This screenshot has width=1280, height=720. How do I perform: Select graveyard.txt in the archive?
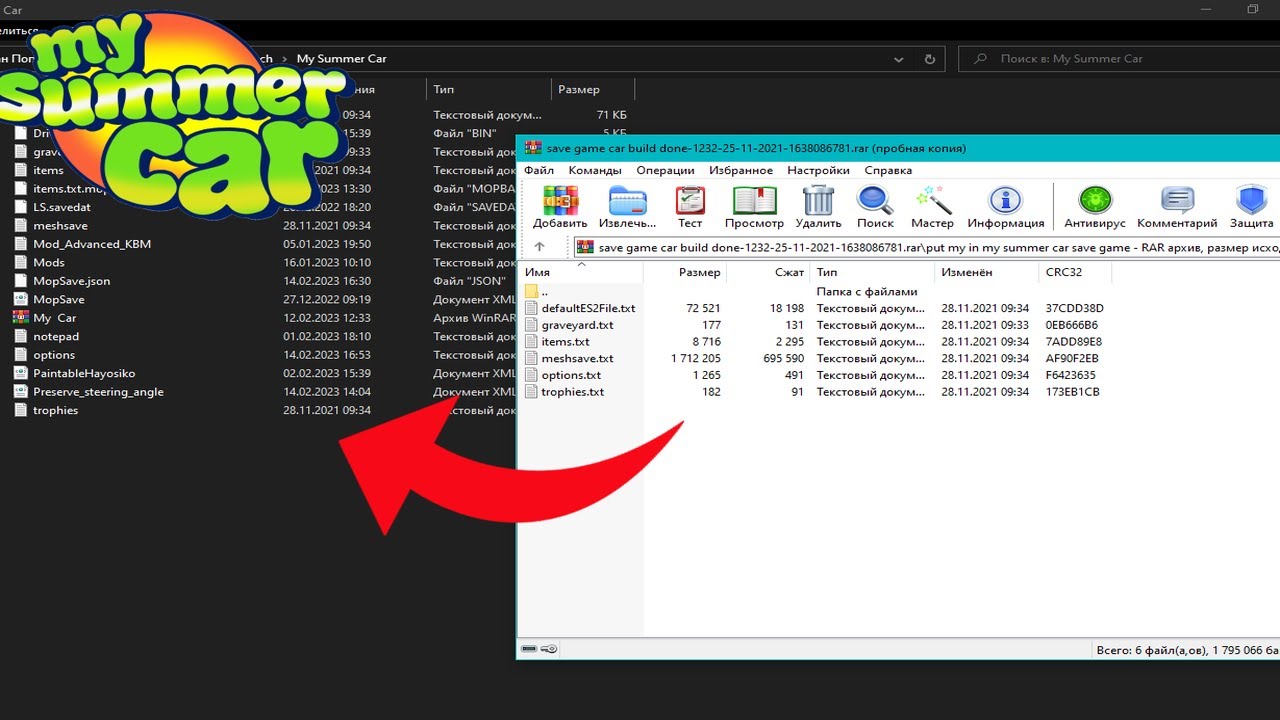pyautogui.click(x=577, y=325)
